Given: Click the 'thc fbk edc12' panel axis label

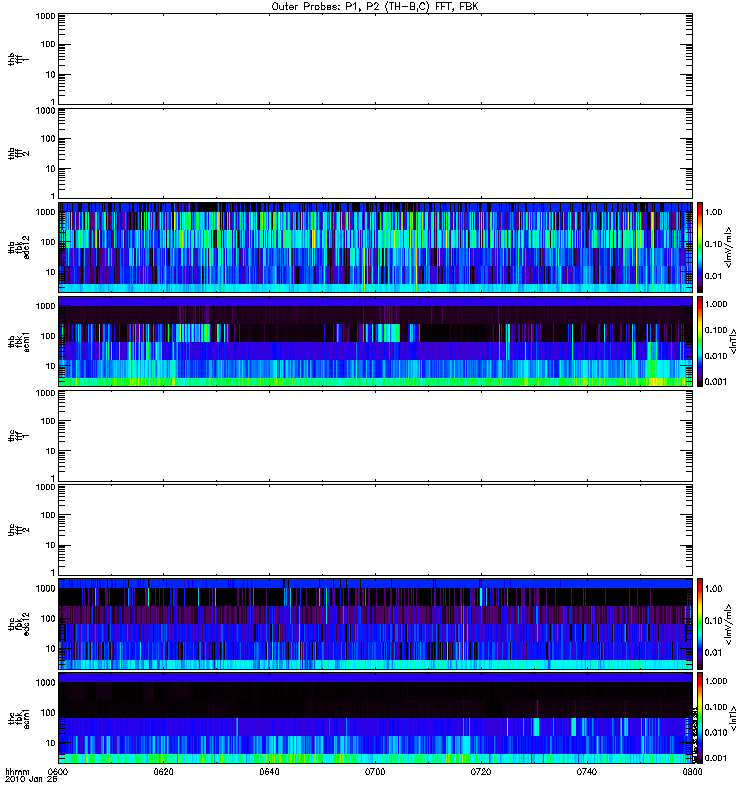Looking at the screenshot, I should [18, 624].
